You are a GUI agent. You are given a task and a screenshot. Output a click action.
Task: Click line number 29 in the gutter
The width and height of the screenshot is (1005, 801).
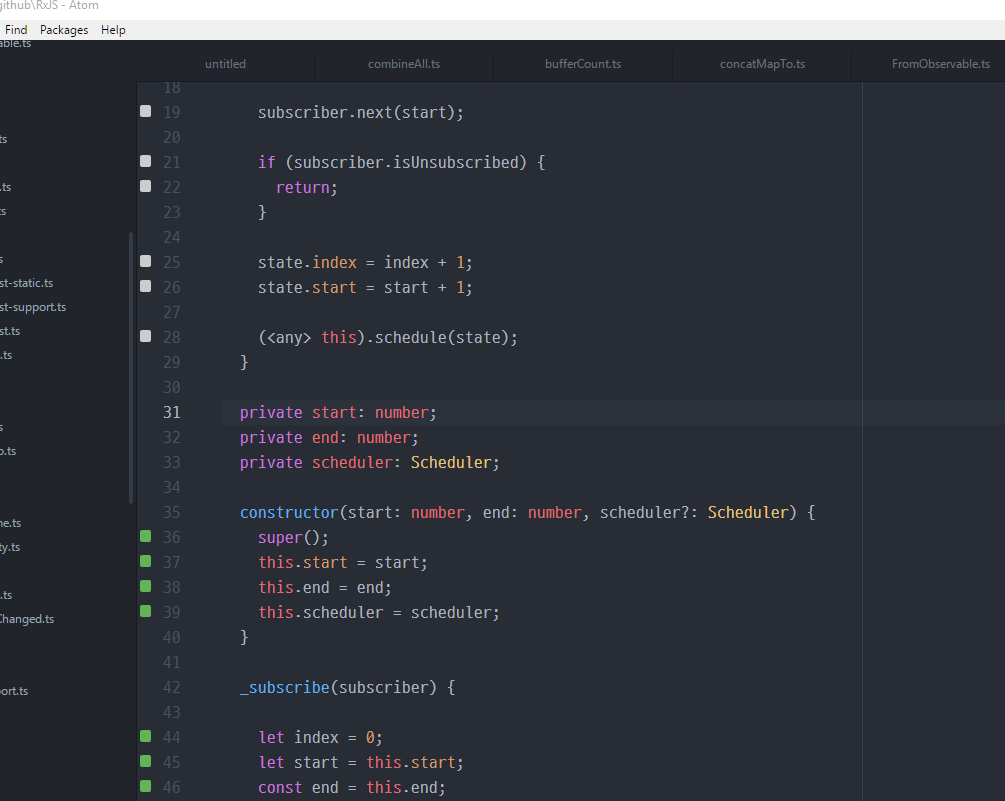172,362
